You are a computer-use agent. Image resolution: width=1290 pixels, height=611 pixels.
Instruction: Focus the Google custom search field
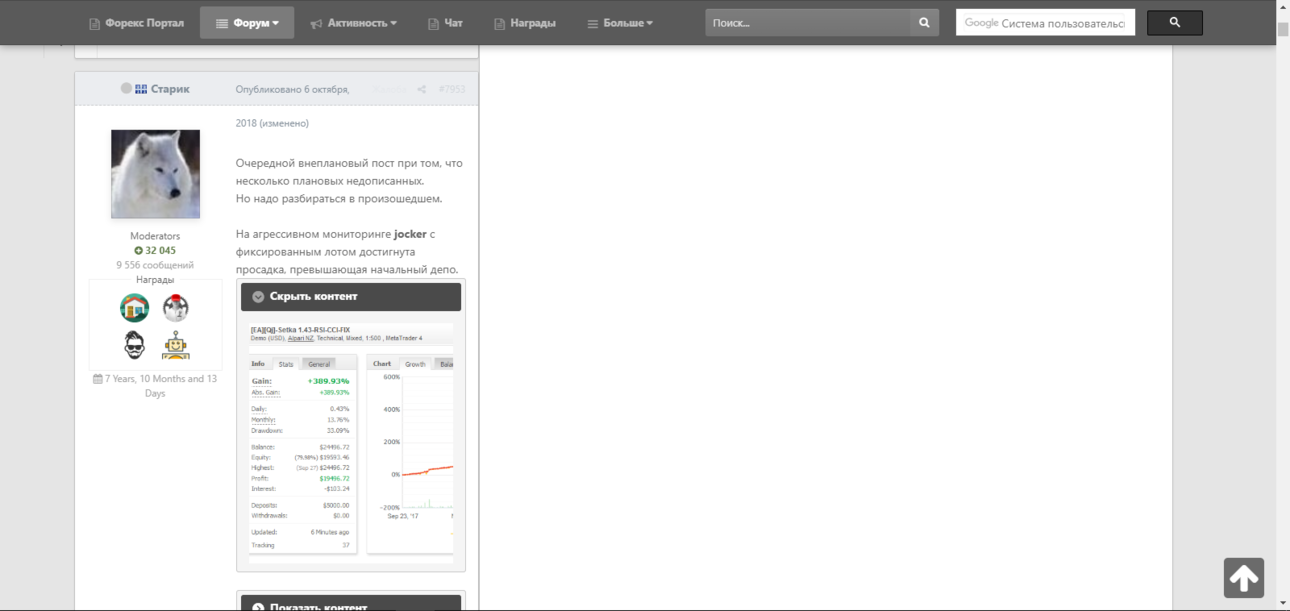1045,23
